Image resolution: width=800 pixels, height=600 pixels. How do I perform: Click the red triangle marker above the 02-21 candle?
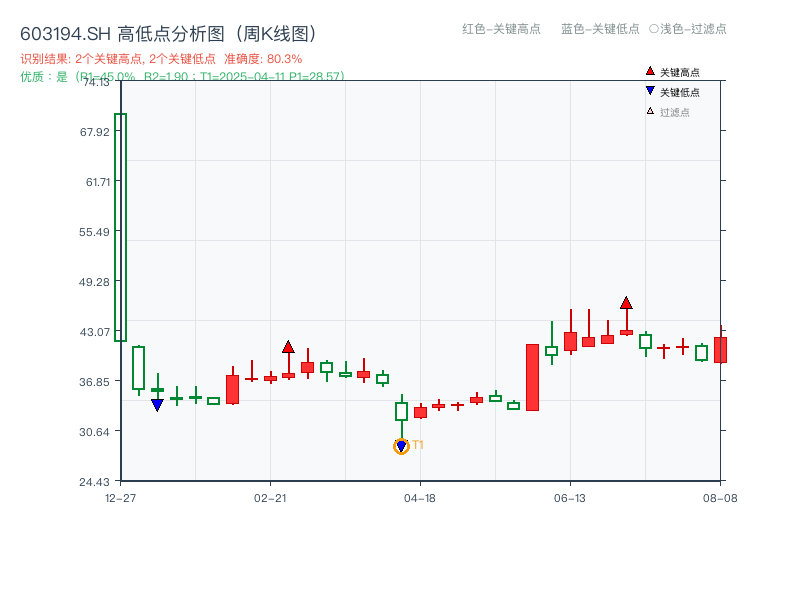[x=290, y=345]
